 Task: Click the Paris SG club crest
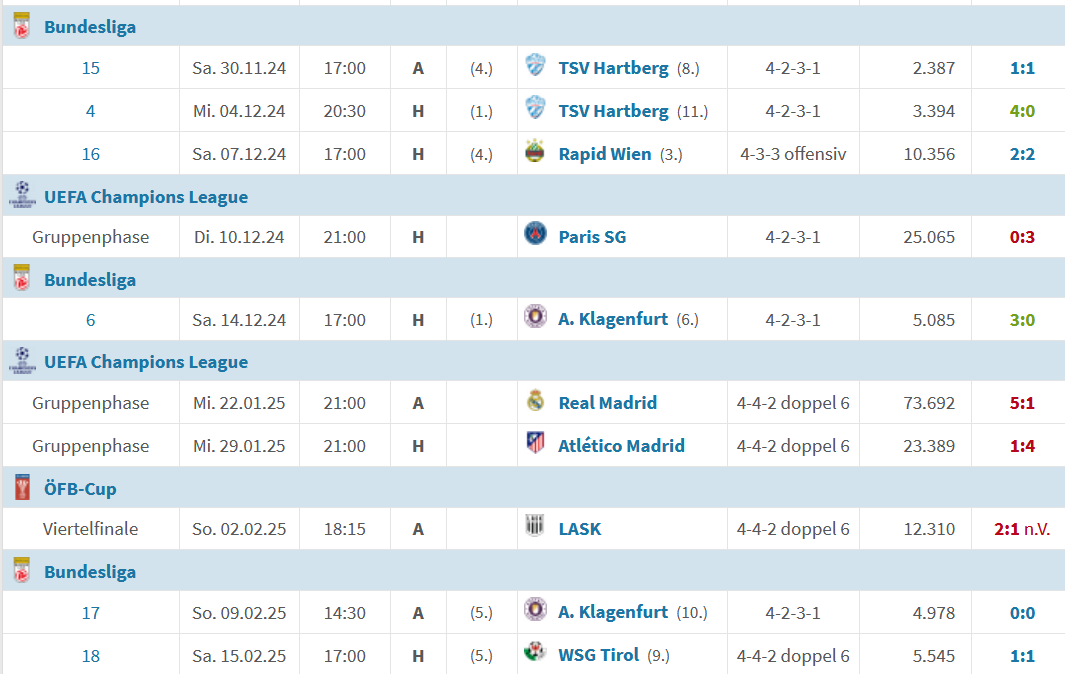pyautogui.click(x=535, y=234)
